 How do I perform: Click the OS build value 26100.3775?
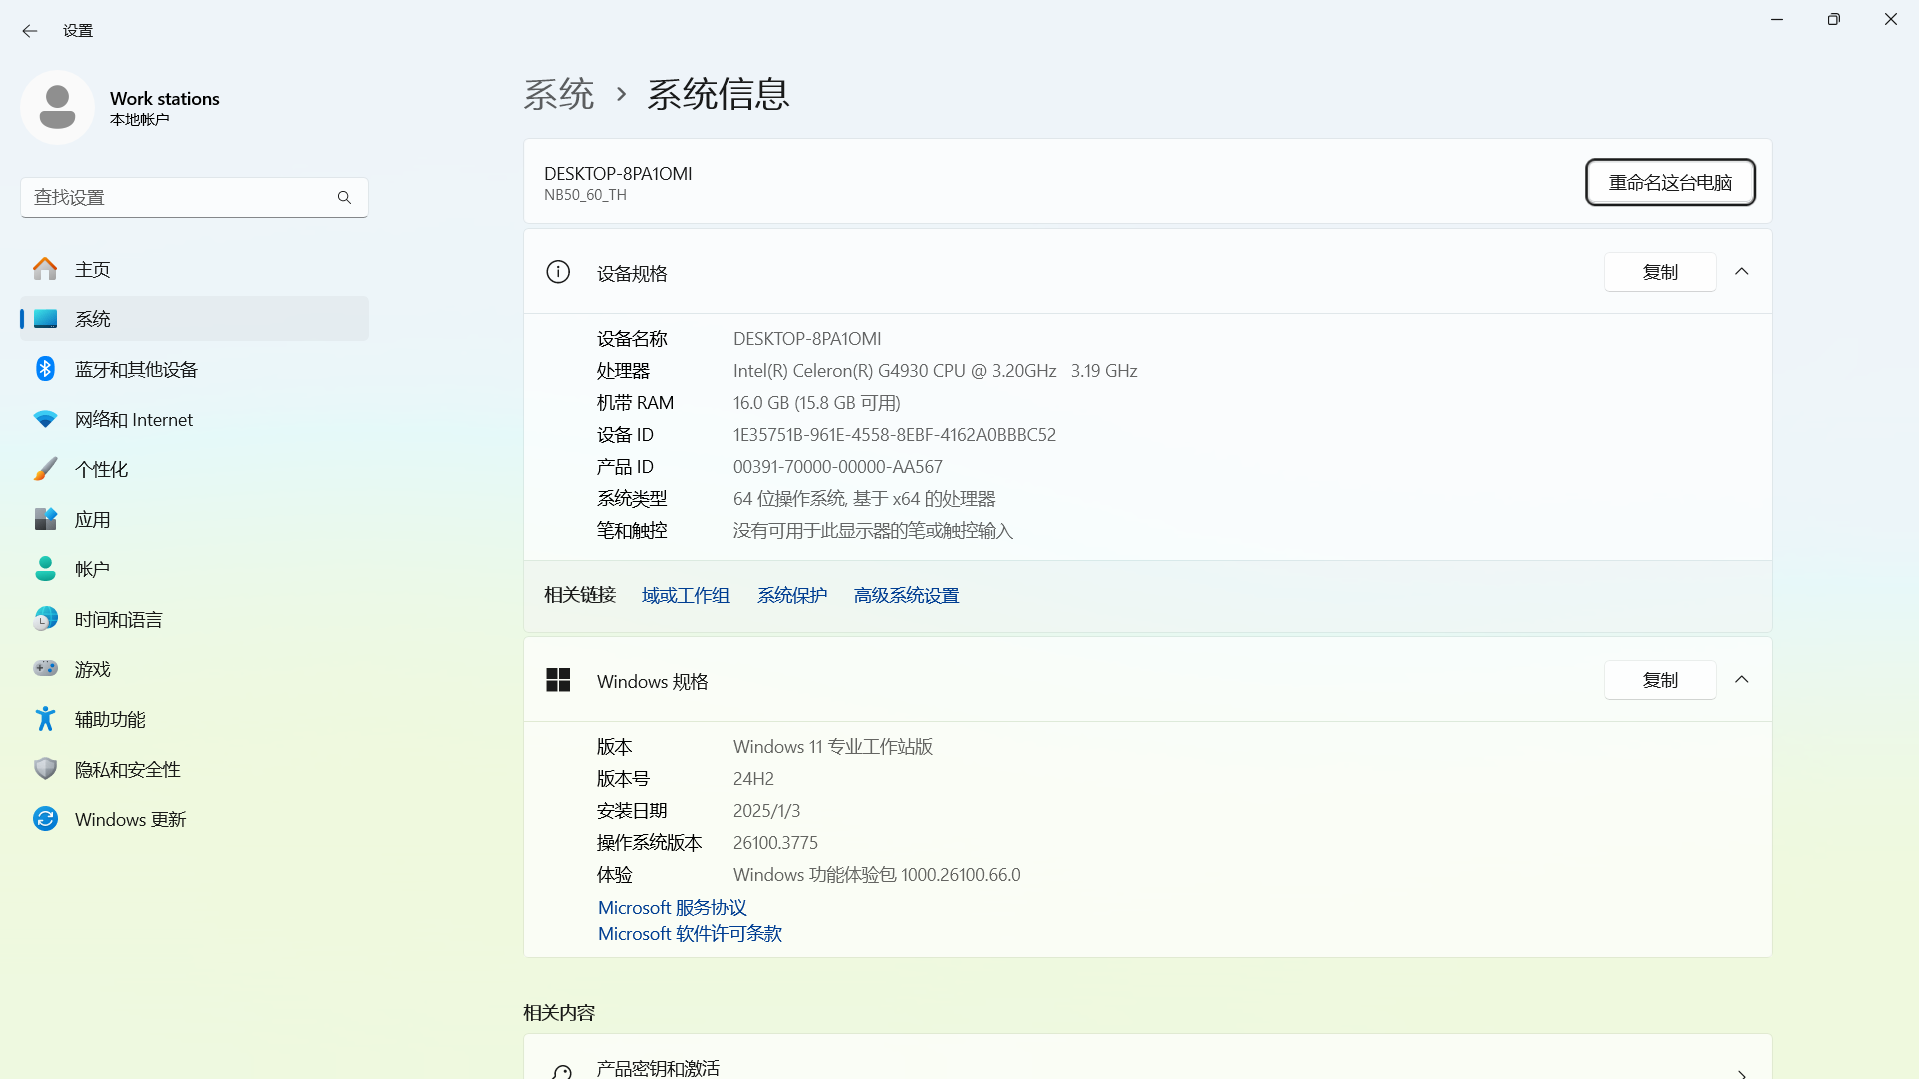tap(775, 843)
